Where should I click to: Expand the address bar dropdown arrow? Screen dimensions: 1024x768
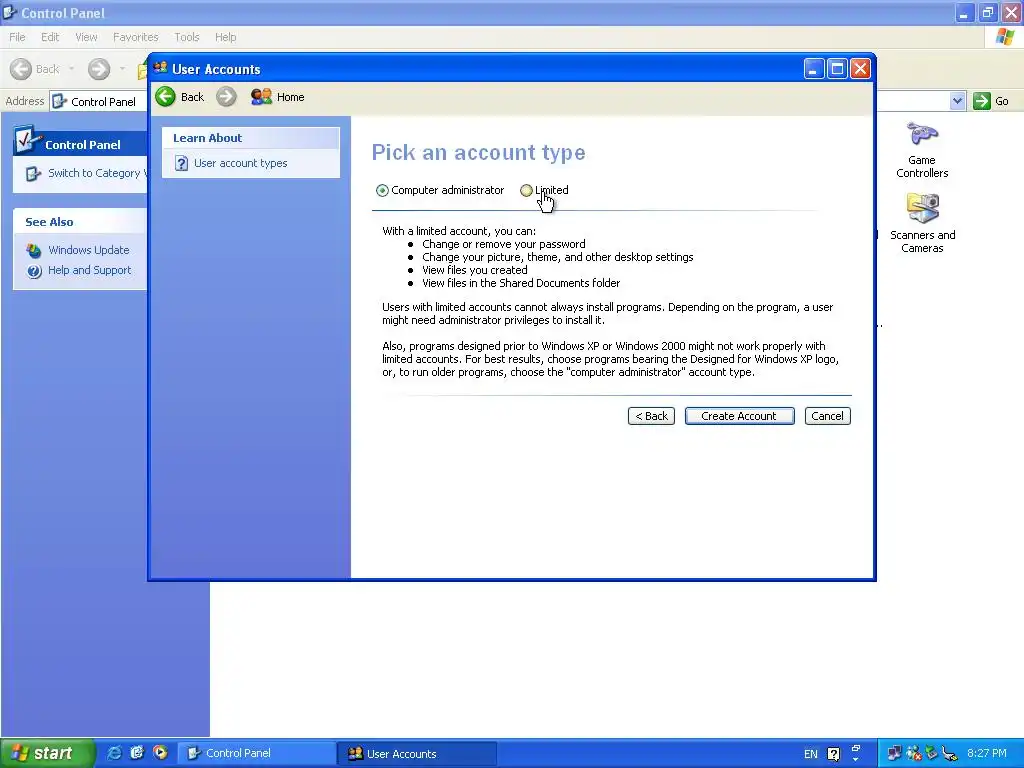click(957, 101)
